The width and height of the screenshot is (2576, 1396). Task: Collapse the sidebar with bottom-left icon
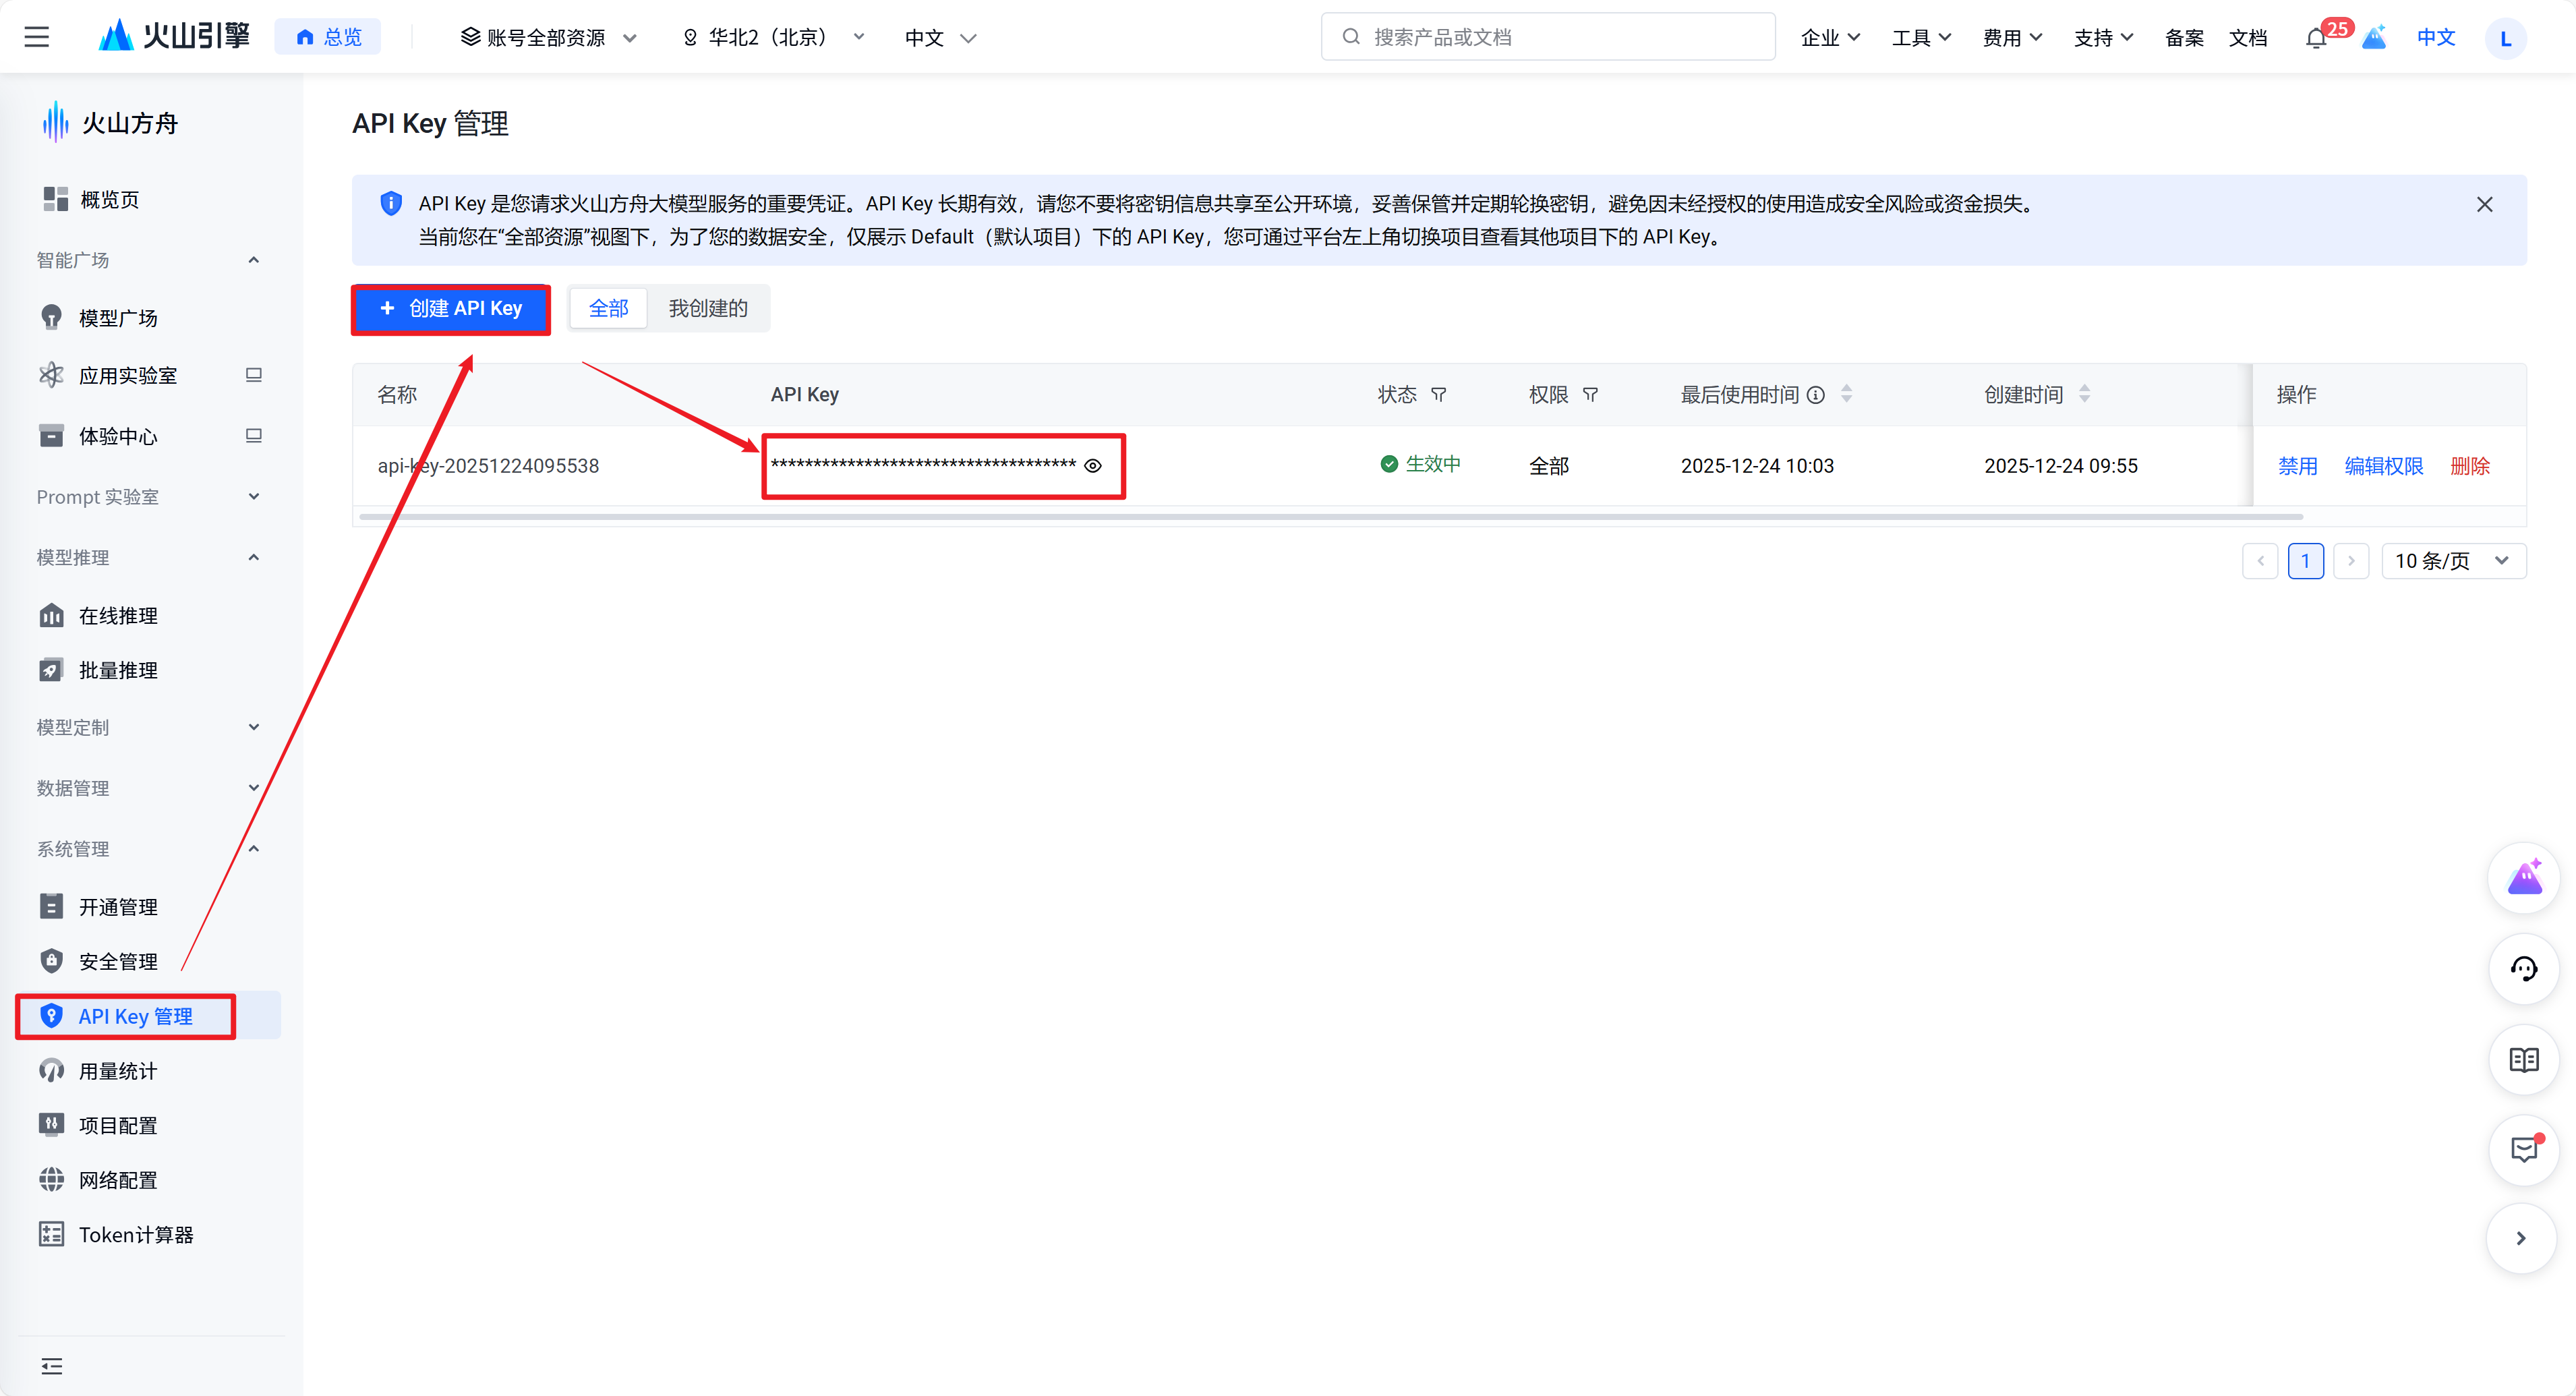pyautogui.click(x=52, y=1366)
